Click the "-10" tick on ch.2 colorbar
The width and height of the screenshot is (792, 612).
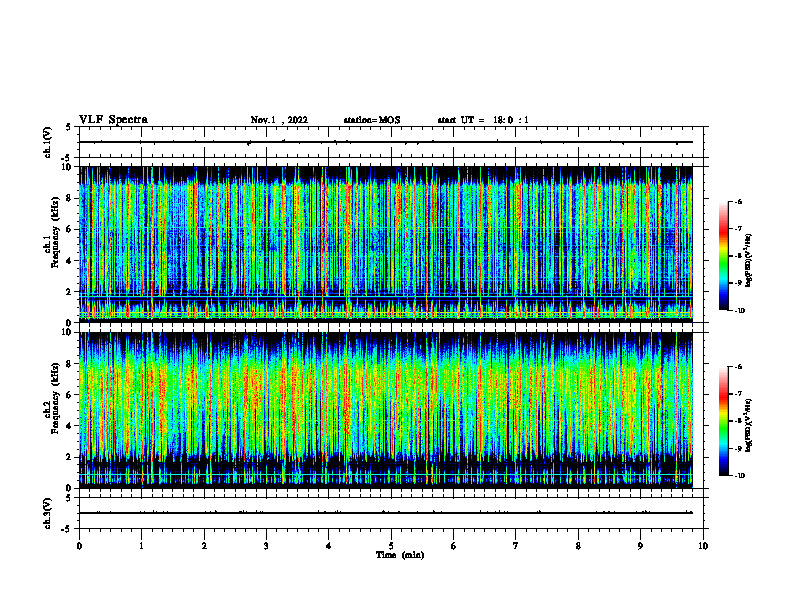tap(739, 476)
